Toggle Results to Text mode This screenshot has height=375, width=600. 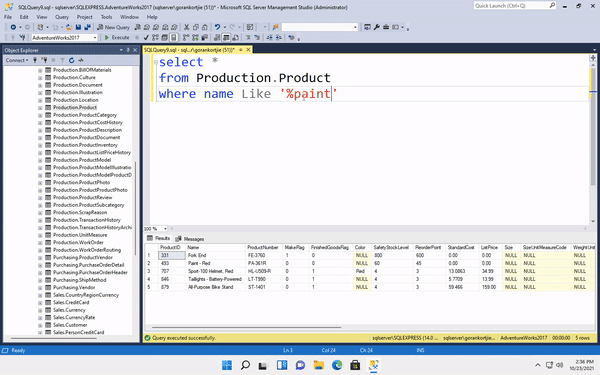pyautogui.click(x=217, y=38)
